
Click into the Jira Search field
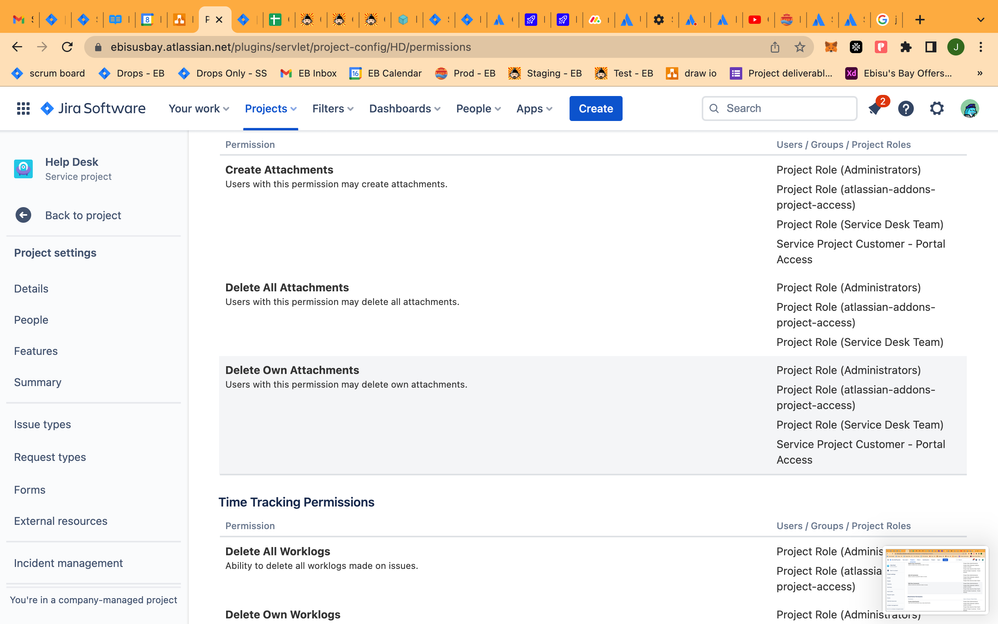pyautogui.click(x=779, y=108)
